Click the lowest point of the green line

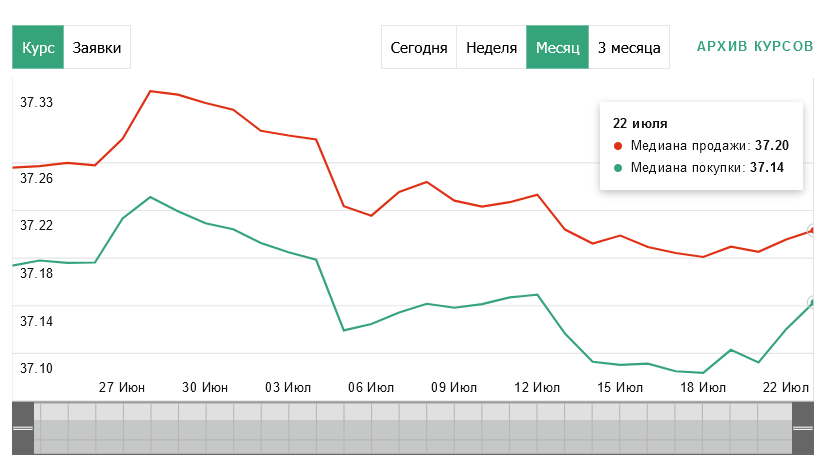704,373
